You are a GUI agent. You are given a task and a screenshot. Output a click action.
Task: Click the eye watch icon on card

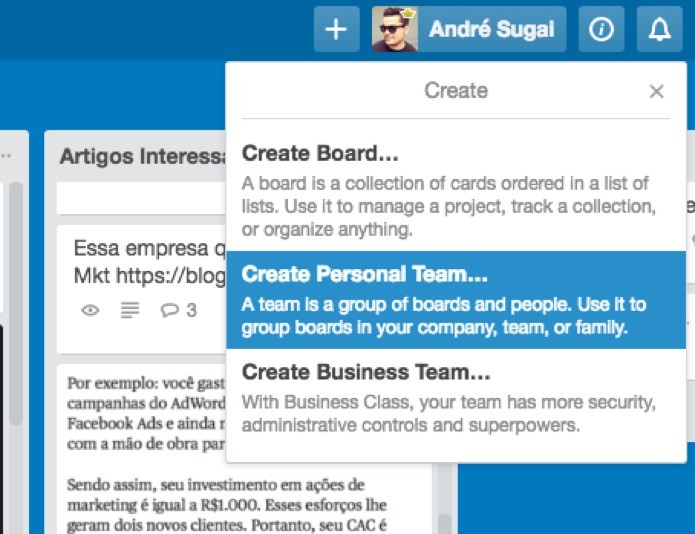[x=90, y=310]
